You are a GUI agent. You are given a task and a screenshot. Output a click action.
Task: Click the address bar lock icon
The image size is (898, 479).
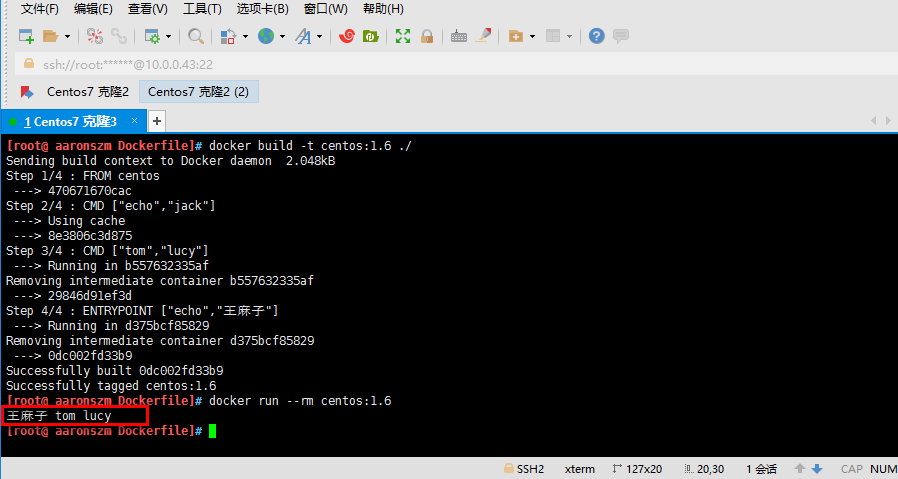(x=29, y=64)
